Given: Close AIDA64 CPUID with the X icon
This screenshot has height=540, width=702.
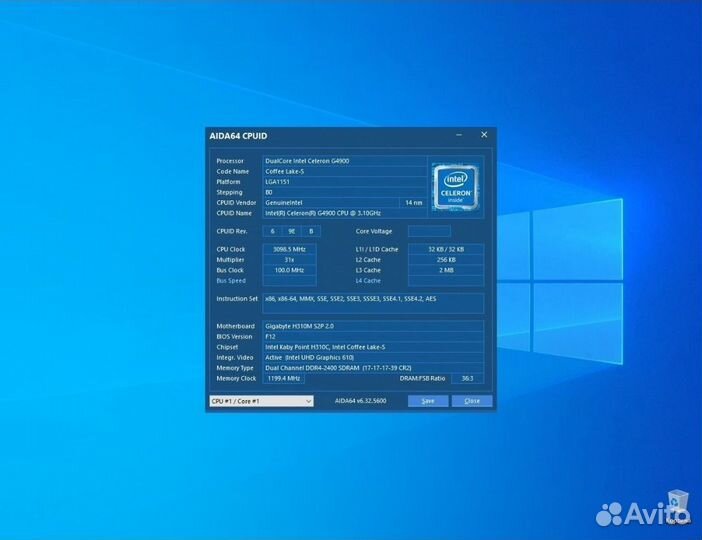Looking at the screenshot, I should [x=484, y=135].
